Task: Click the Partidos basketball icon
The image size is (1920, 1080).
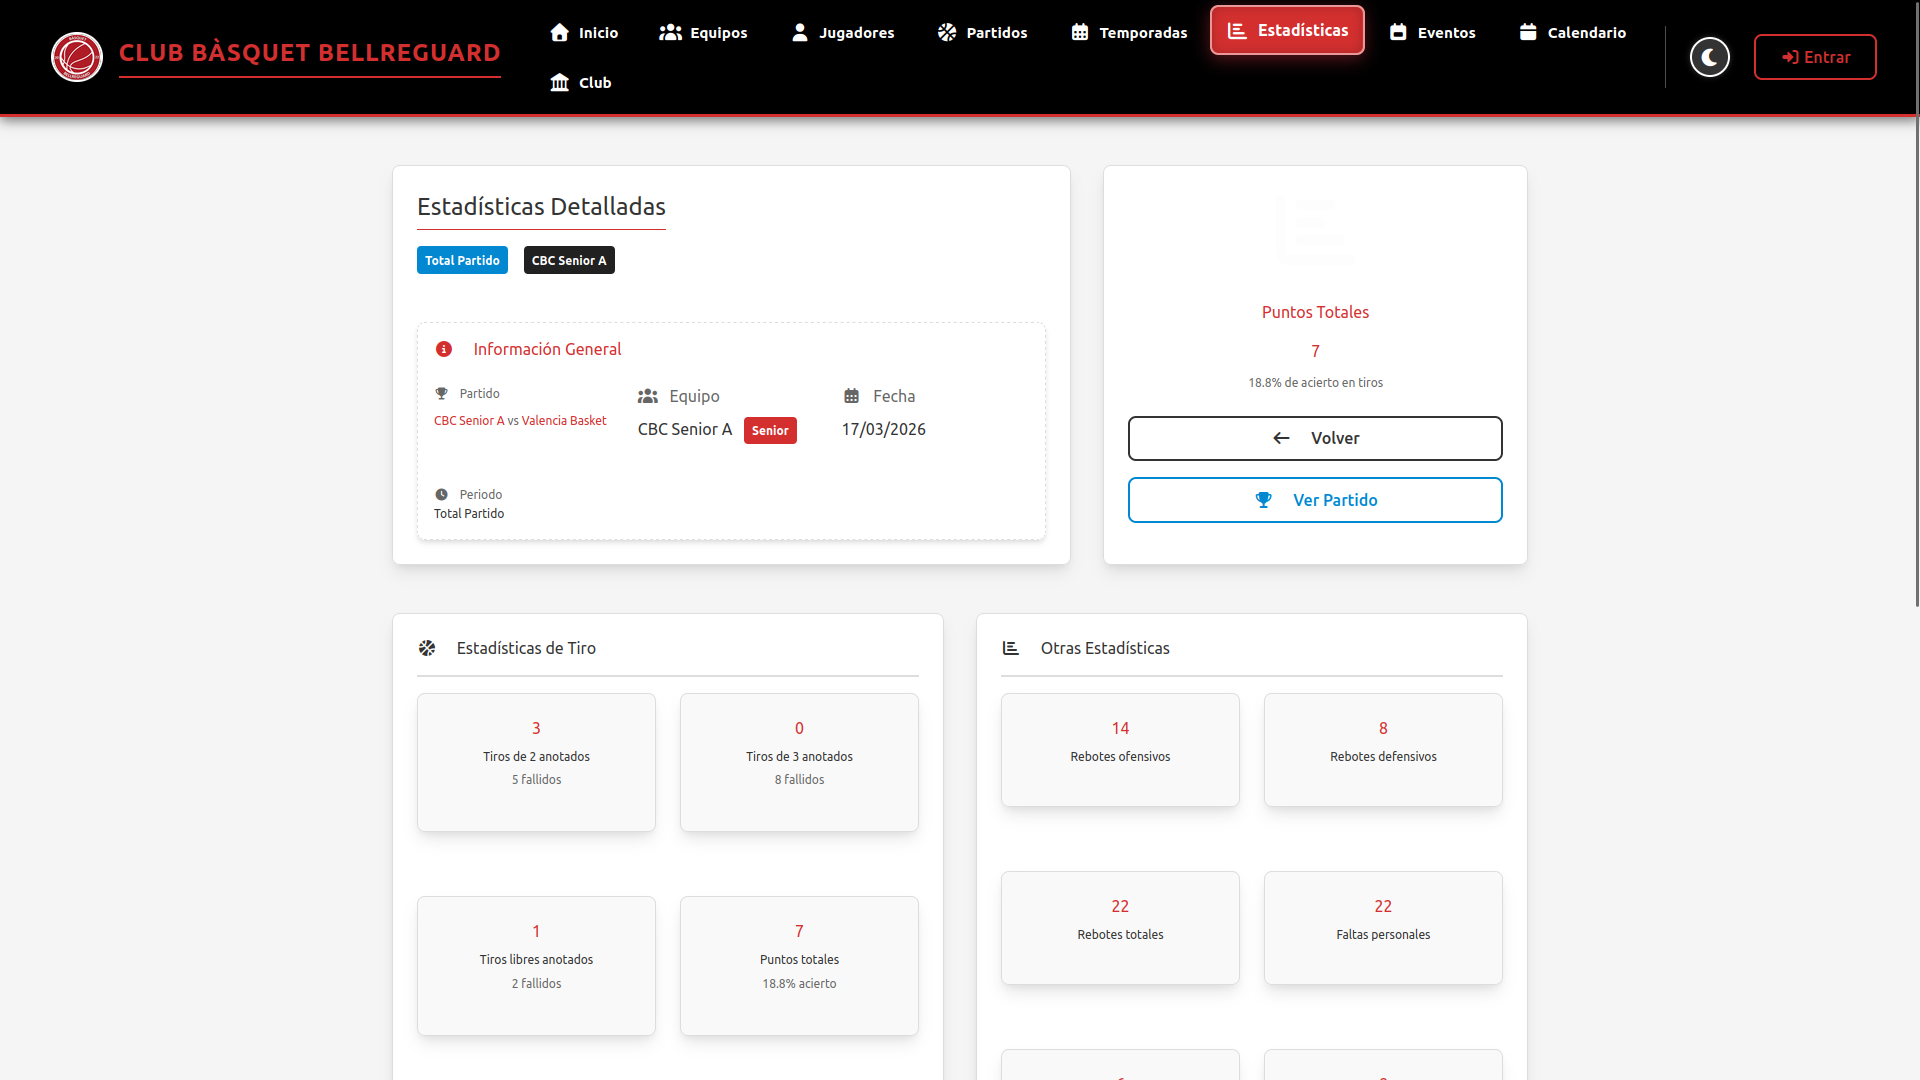Action: [947, 32]
